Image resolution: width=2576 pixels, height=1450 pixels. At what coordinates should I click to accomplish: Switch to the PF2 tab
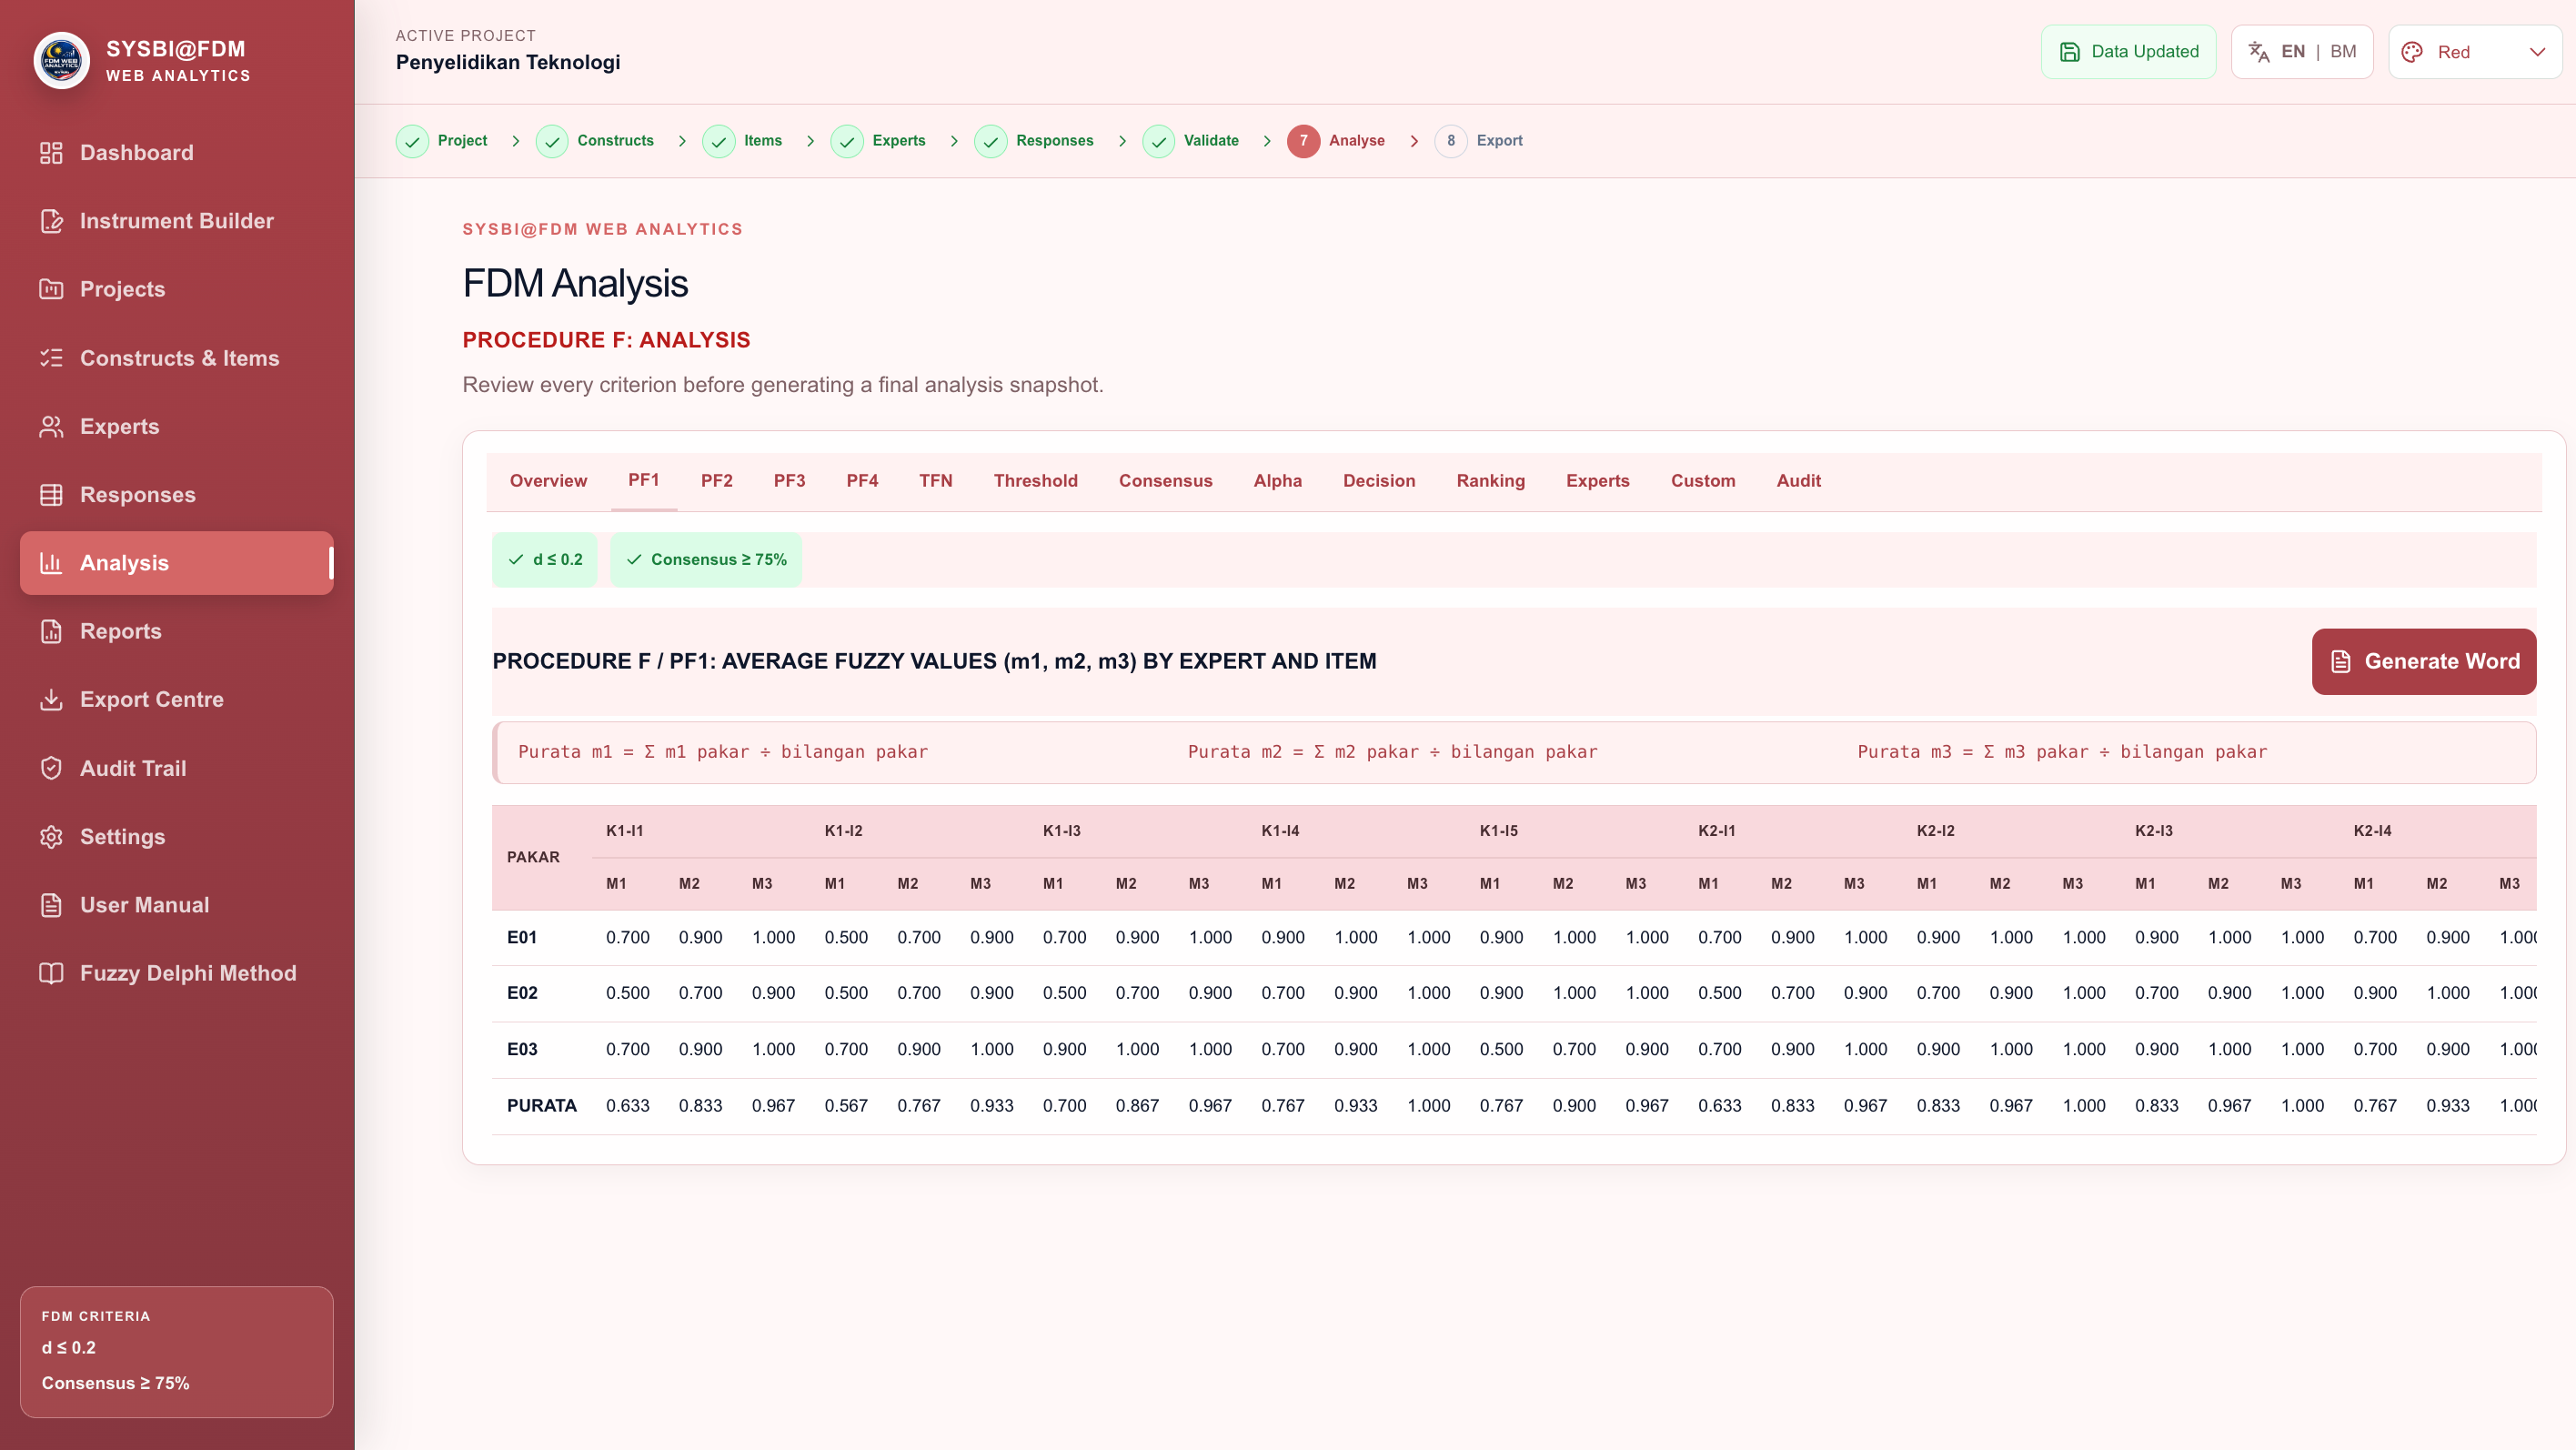coord(716,481)
